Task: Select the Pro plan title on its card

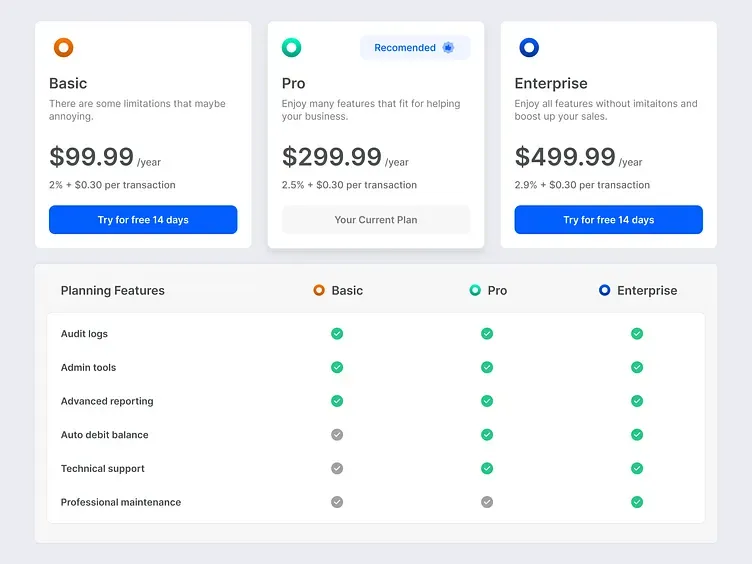Action: 294,83
